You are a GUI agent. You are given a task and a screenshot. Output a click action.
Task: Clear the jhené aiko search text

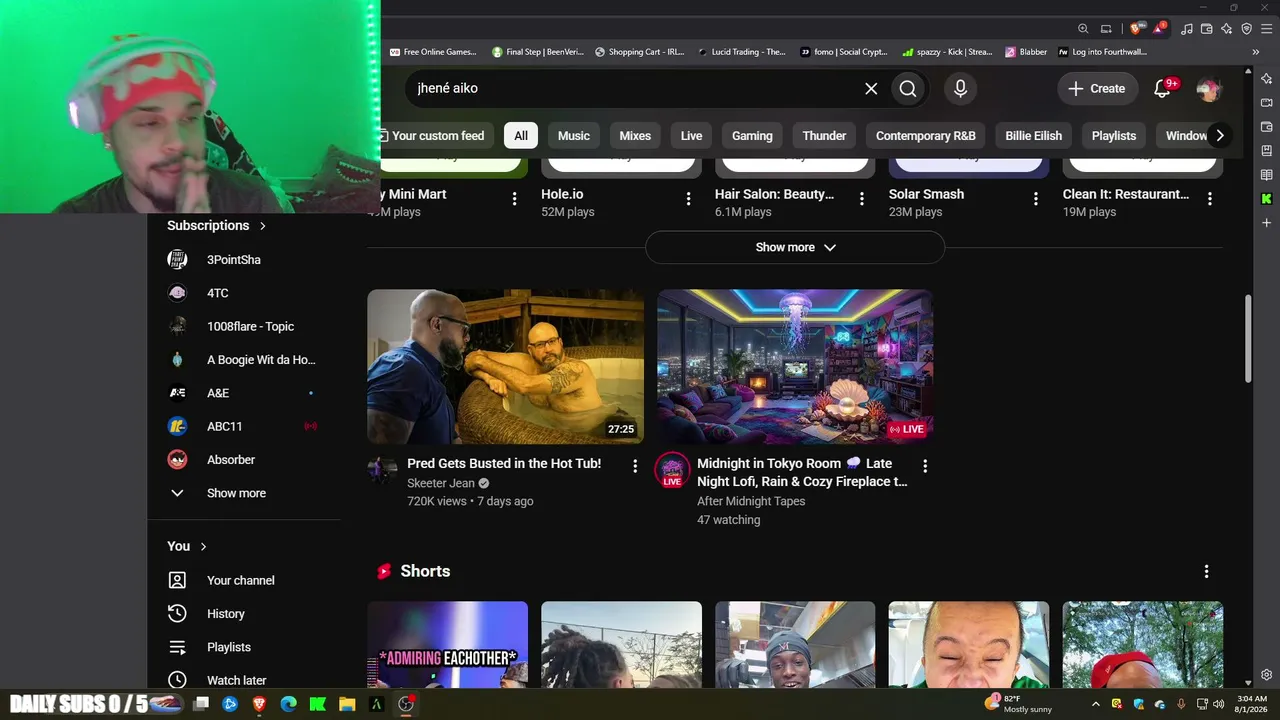871,89
